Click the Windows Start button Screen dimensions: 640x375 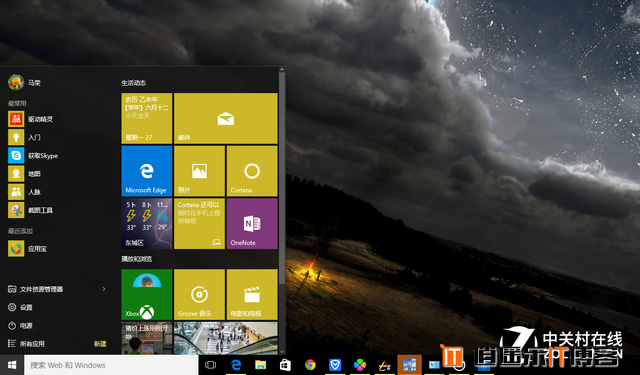pos(12,365)
